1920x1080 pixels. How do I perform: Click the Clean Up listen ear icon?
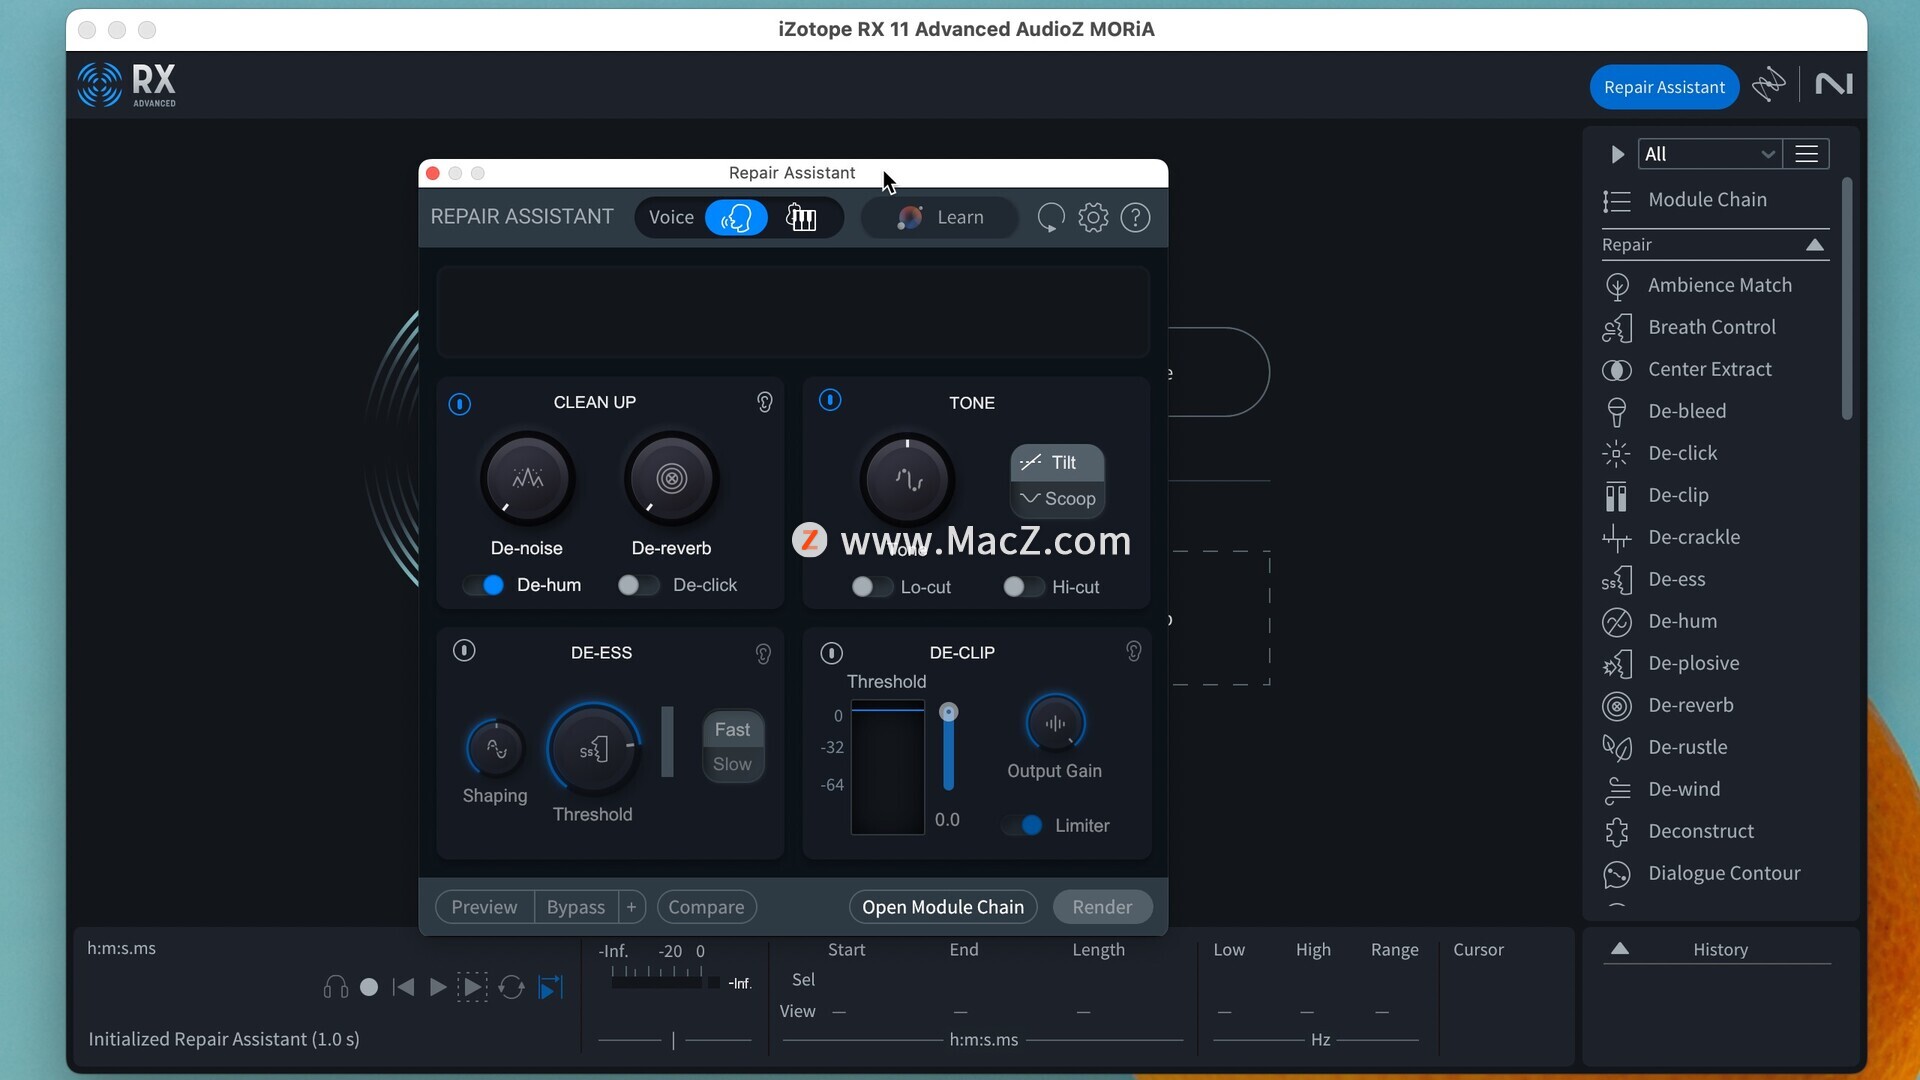click(764, 402)
